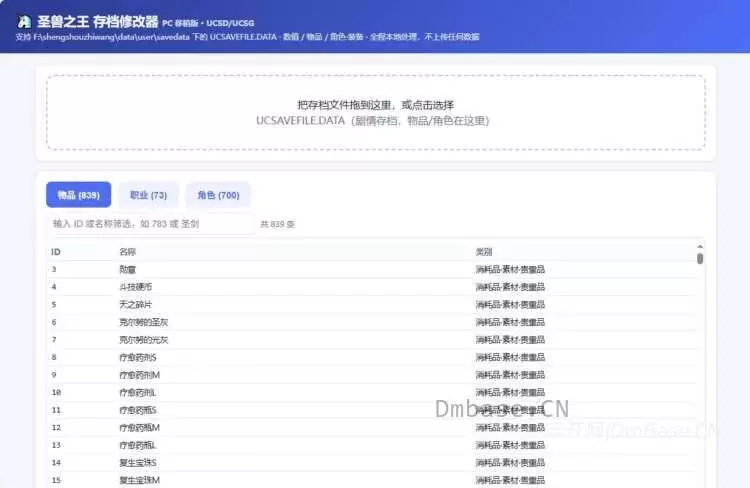Click the item name in row ID 13
The image size is (750, 488).
[x=137, y=445]
